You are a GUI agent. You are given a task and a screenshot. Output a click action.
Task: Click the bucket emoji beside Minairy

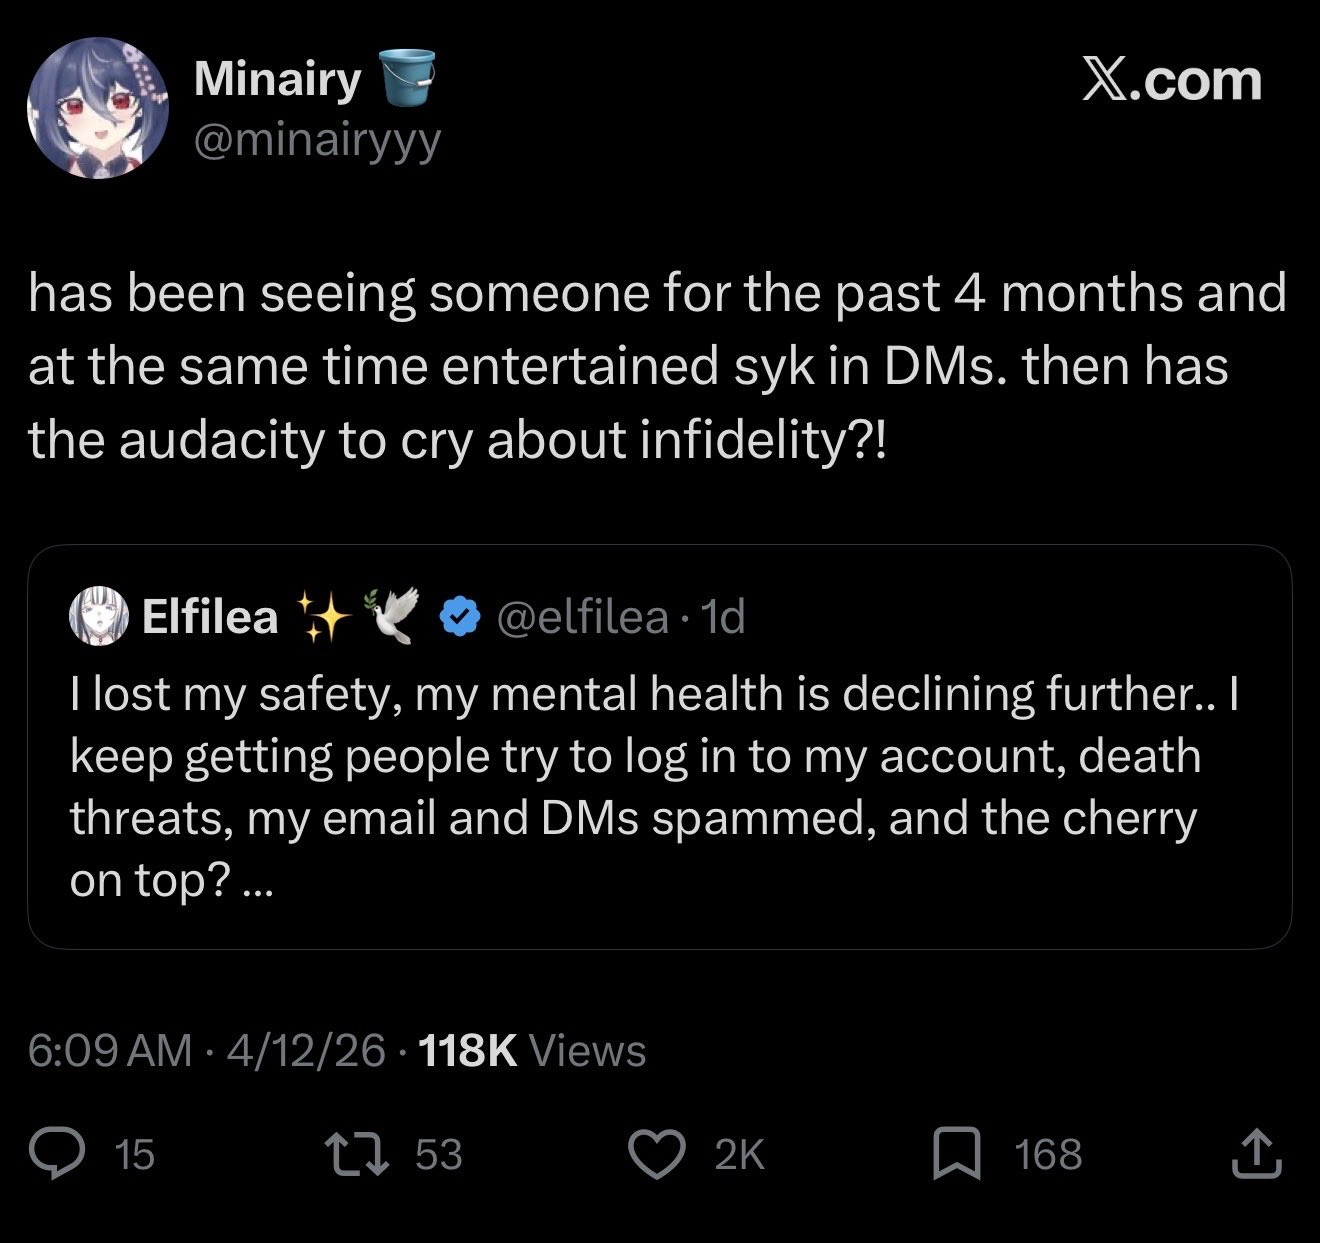tap(407, 79)
